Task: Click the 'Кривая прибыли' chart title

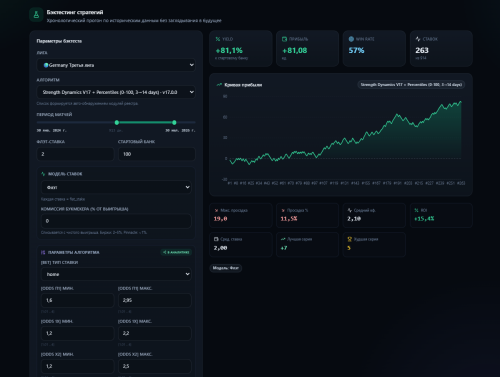Action: tap(243, 85)
